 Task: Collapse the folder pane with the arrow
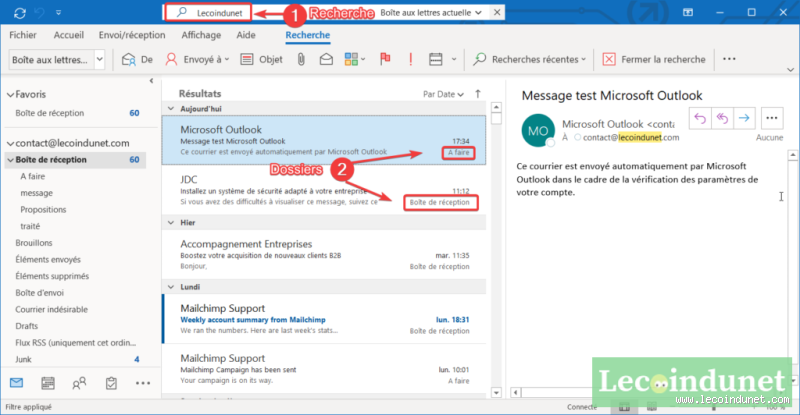tap(151, 81)
